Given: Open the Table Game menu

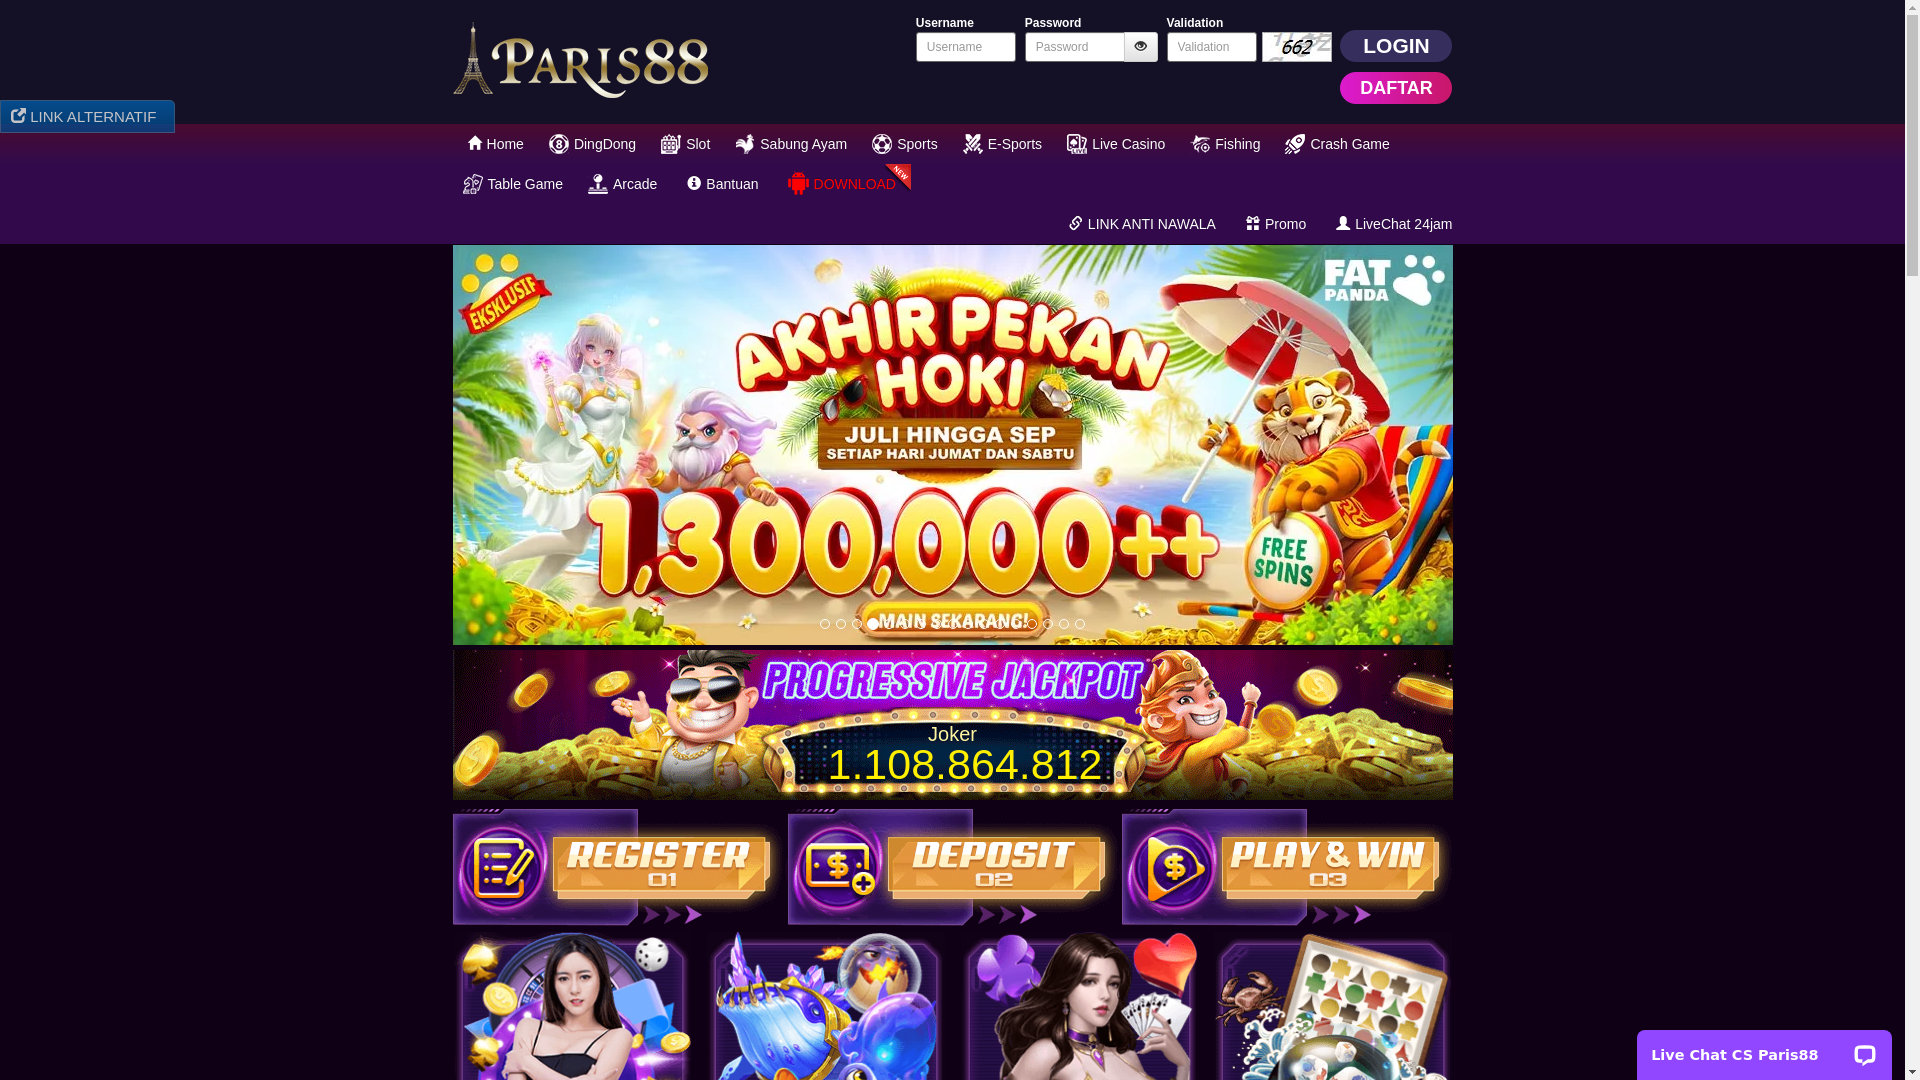Looking at the screenshot, I should click(512, 184).
